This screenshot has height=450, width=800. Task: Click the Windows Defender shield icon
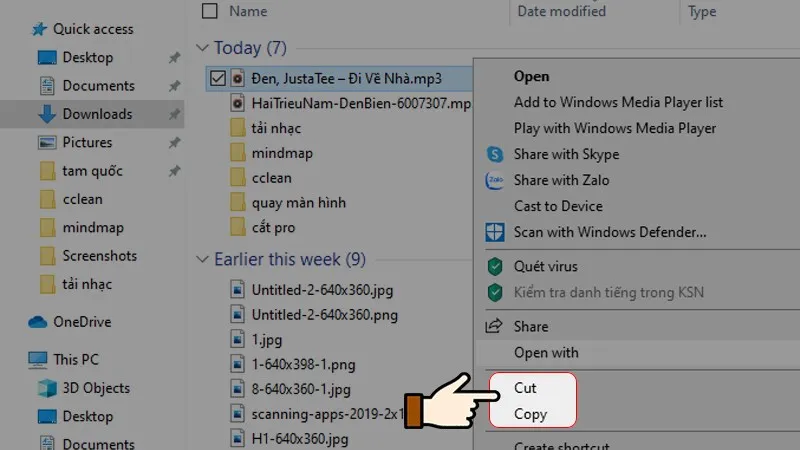tap(494, 232)
